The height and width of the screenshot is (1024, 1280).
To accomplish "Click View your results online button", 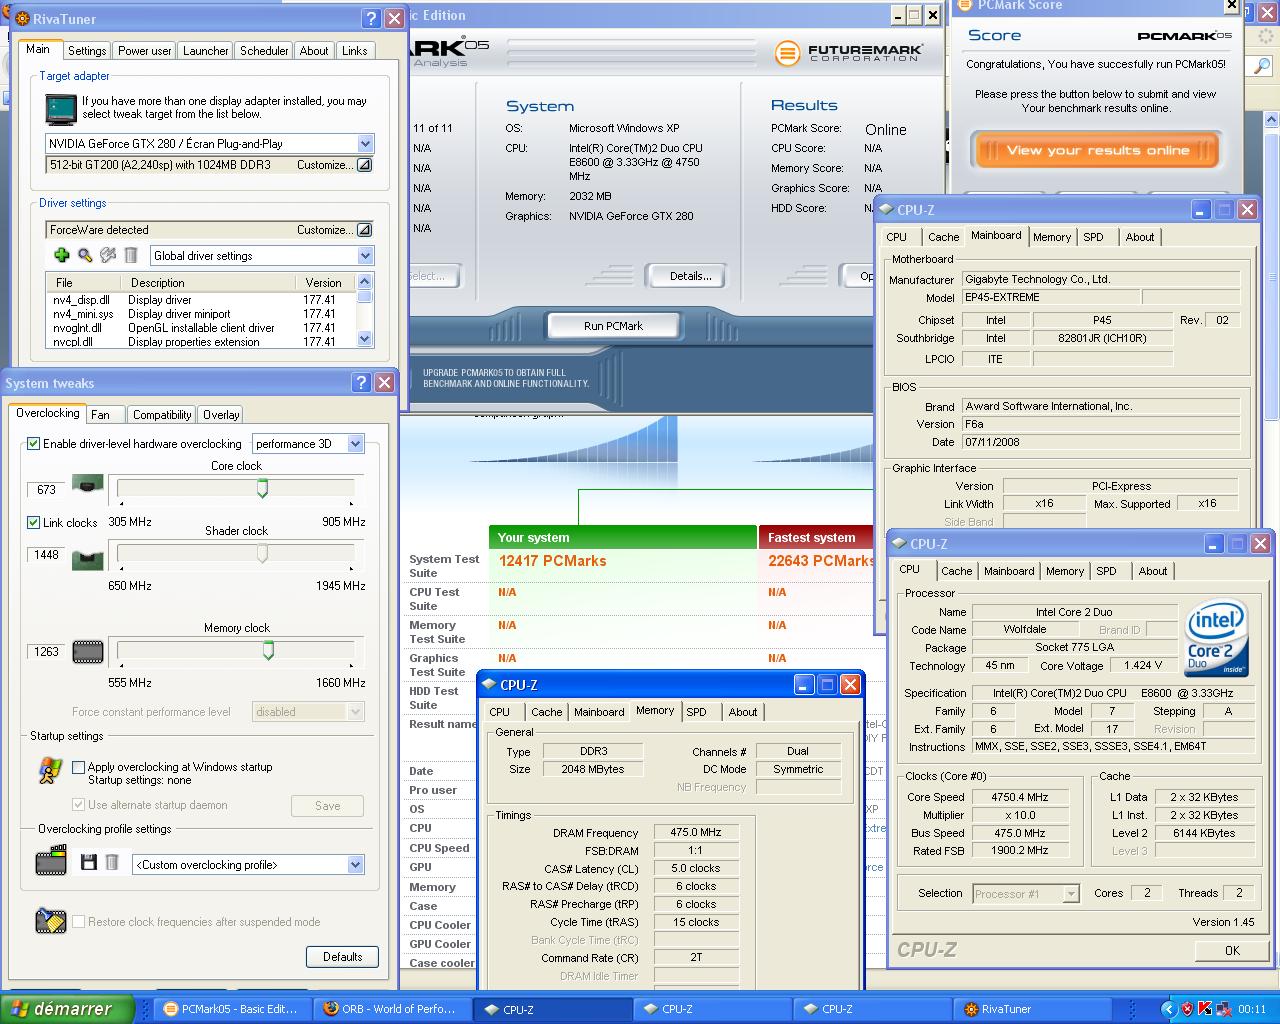I will point(1097,151).
